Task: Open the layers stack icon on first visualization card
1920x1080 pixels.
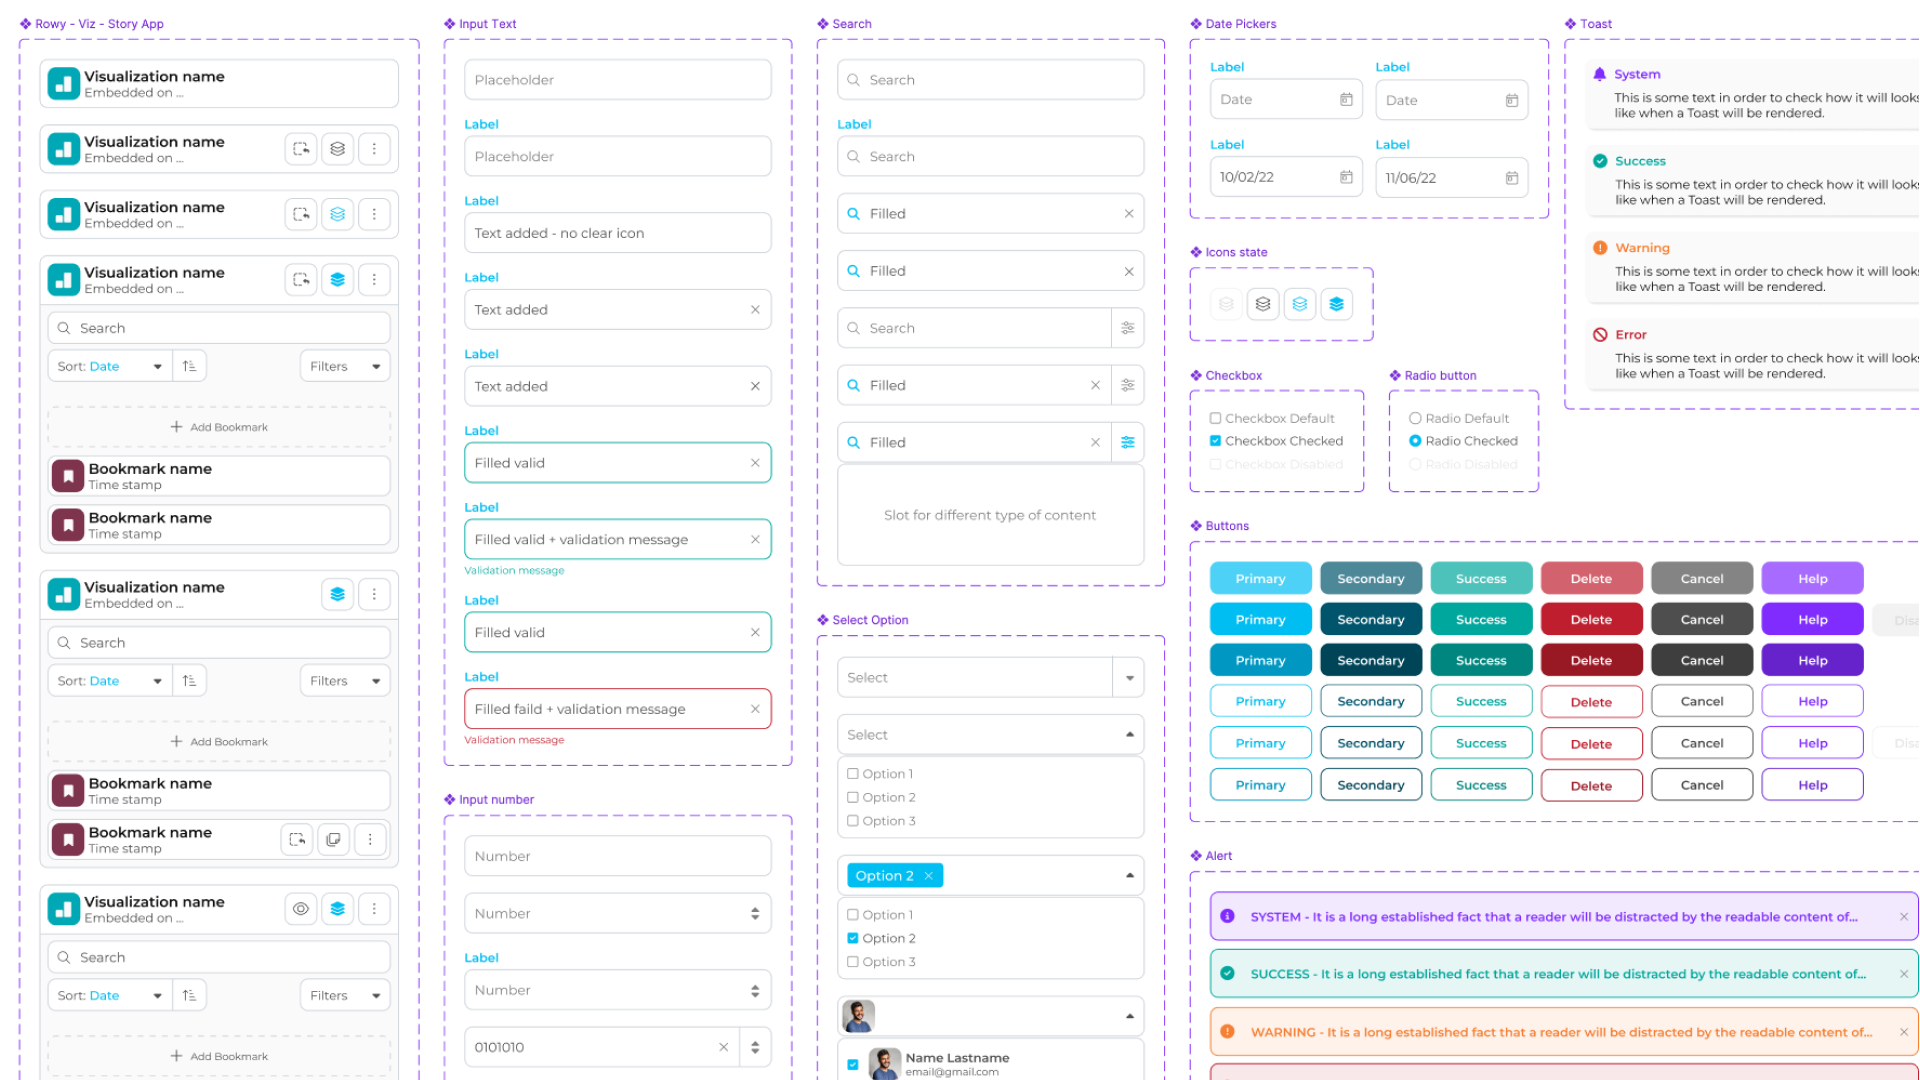Action: (337, 148)
